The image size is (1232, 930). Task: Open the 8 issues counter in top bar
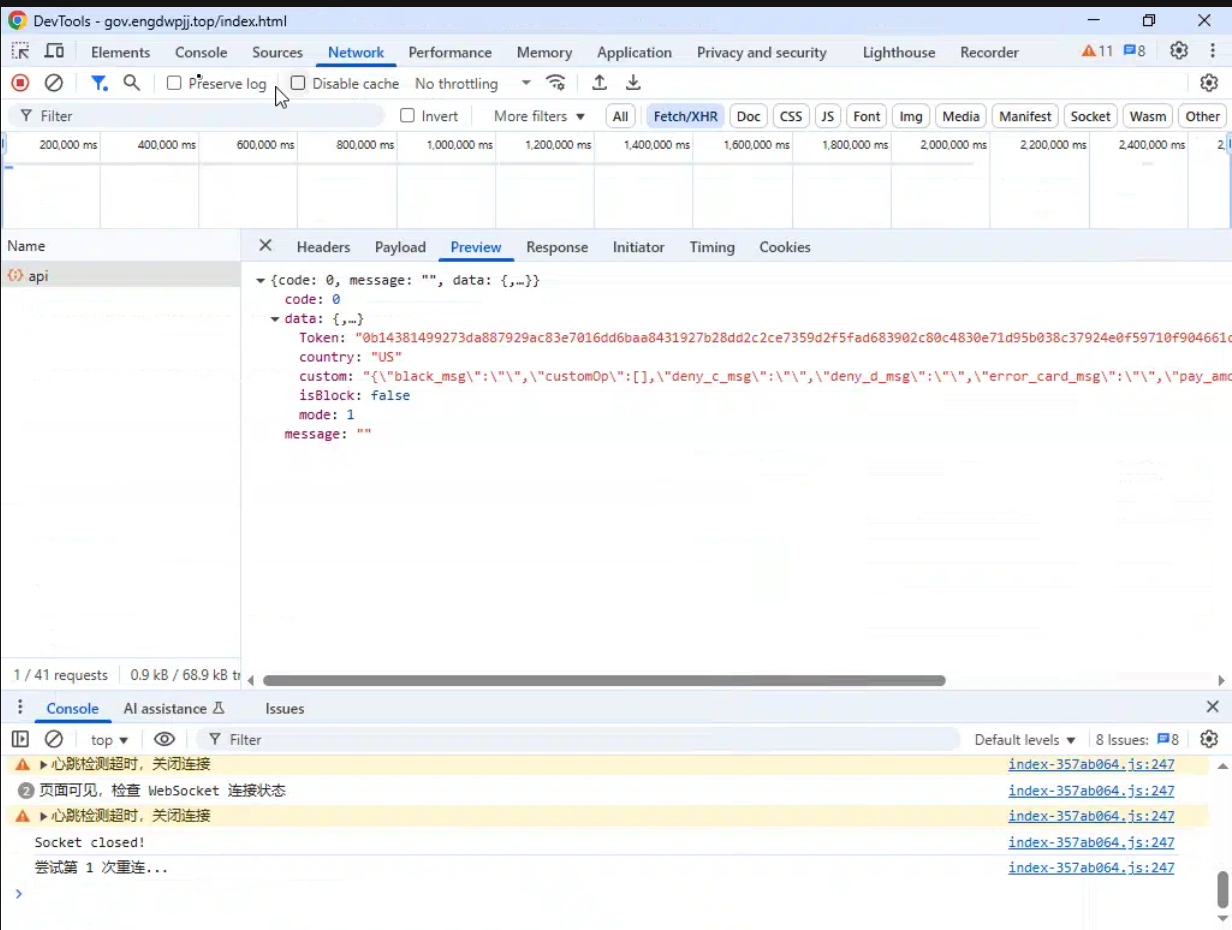(1135, 51)
